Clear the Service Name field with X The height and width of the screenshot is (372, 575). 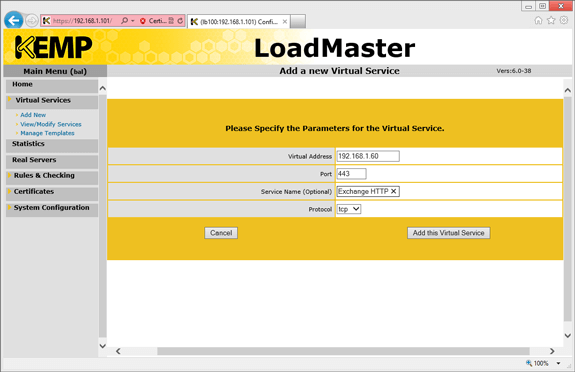[x=393, y=192]
